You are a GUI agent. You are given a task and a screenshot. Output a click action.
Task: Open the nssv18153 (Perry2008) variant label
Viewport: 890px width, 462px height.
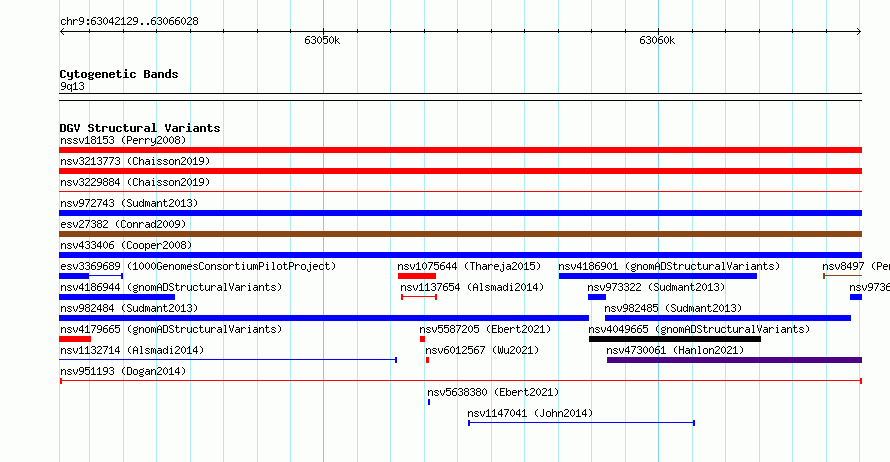coord(123,140)
